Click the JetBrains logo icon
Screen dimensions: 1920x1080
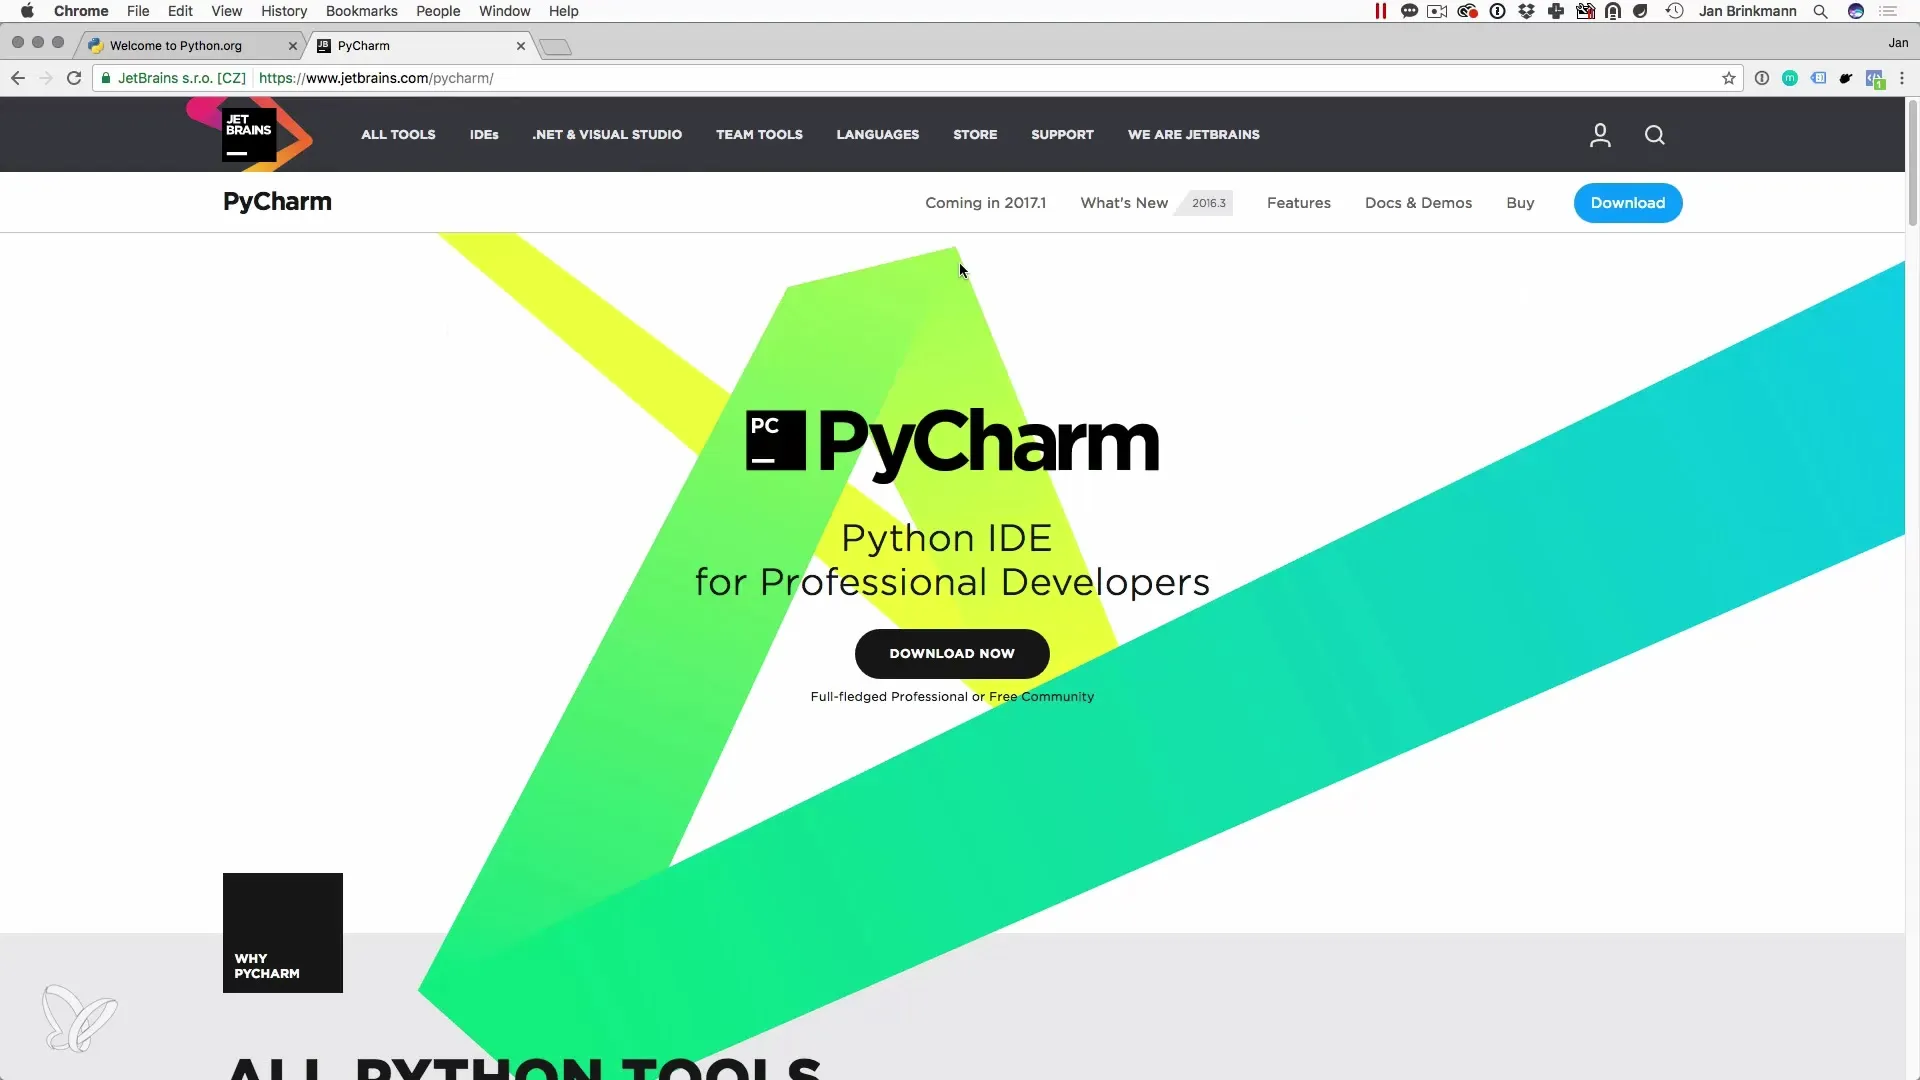(x=249, y=135)
